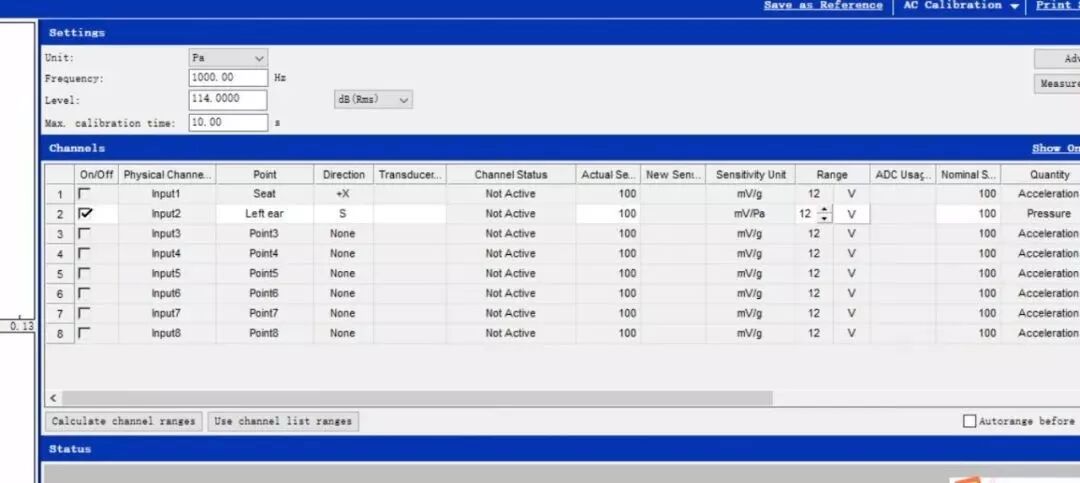Enable the Input1 Seat channel checkbox
This screenshot has height=483, width=1080.
[84, 194]
